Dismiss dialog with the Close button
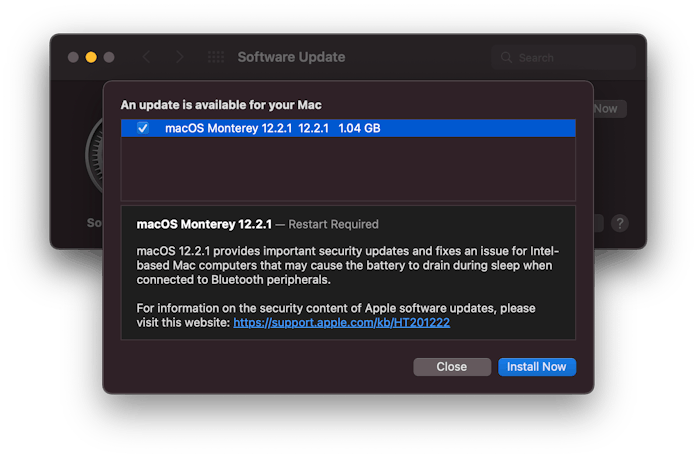697x460 pixels. pos(452,367)
